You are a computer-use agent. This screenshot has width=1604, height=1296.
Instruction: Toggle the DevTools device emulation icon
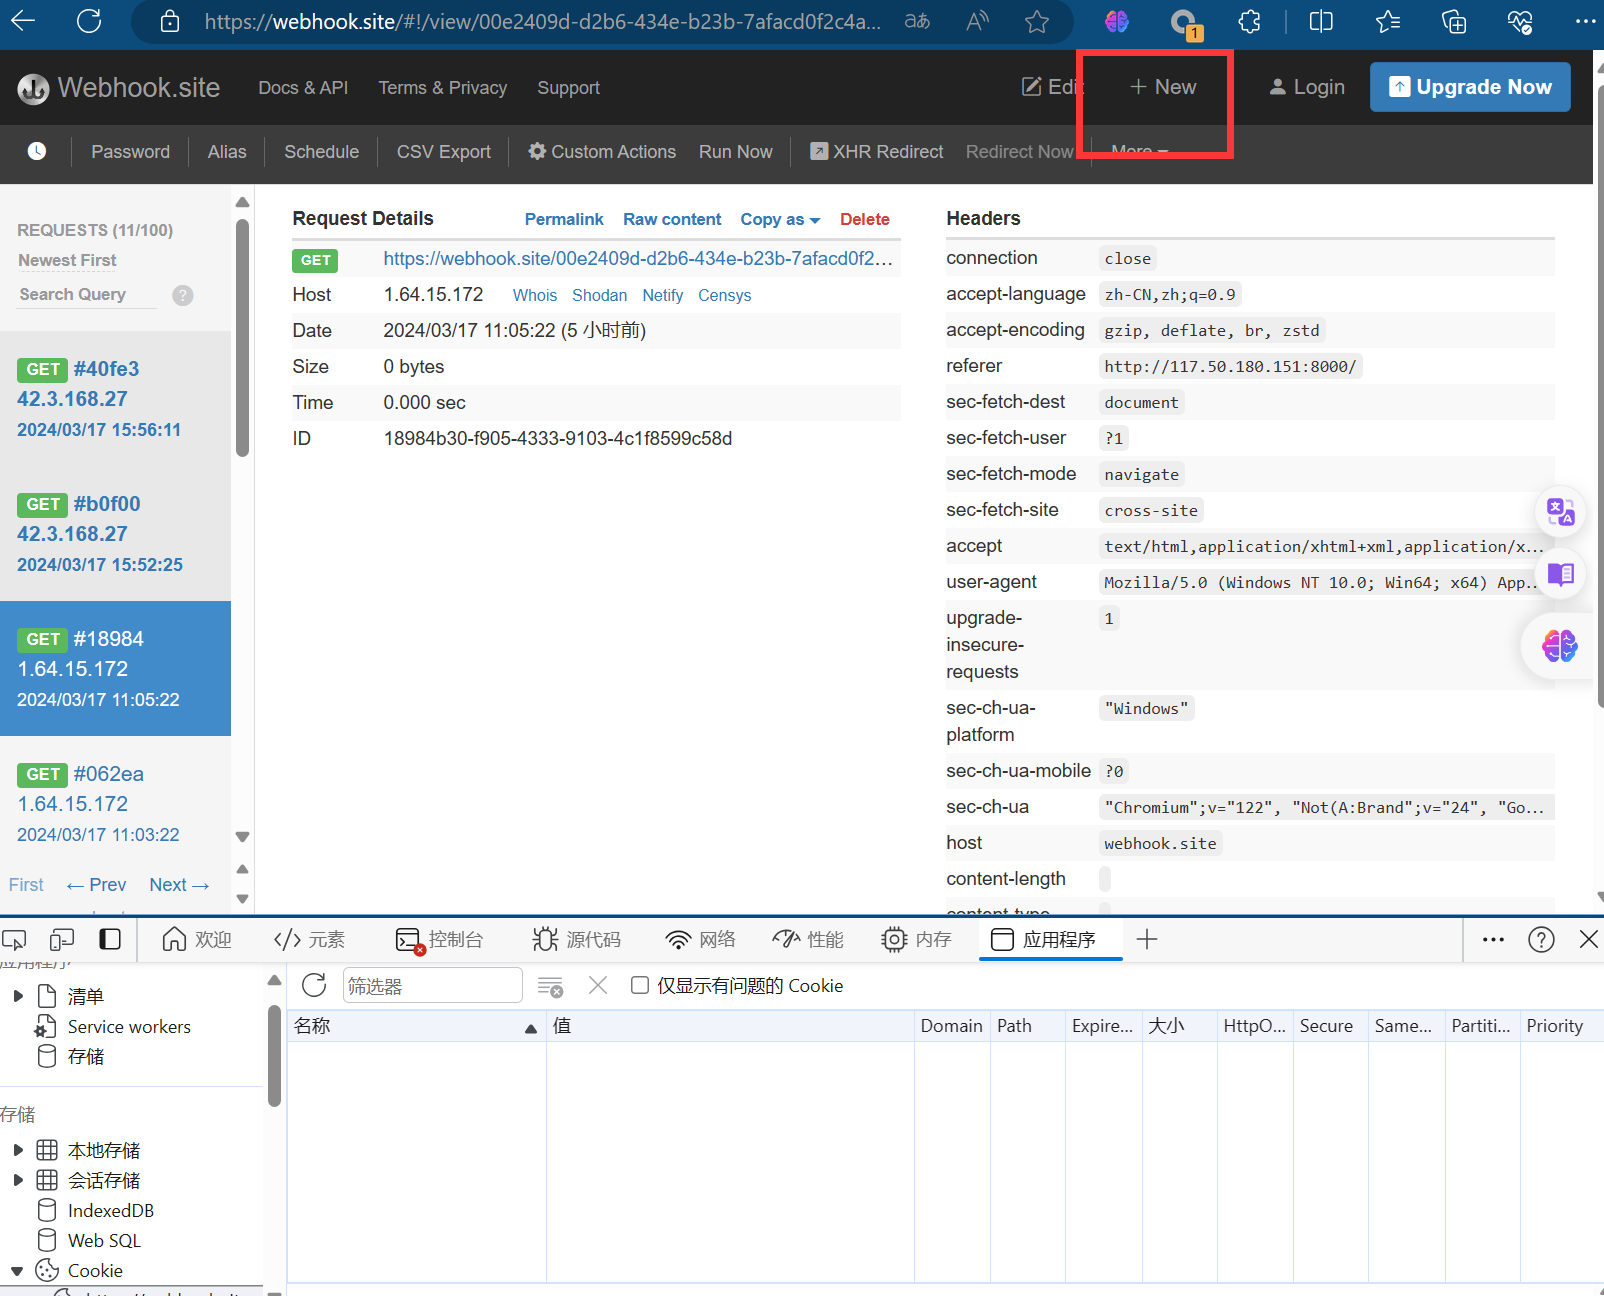pos(62,939)
